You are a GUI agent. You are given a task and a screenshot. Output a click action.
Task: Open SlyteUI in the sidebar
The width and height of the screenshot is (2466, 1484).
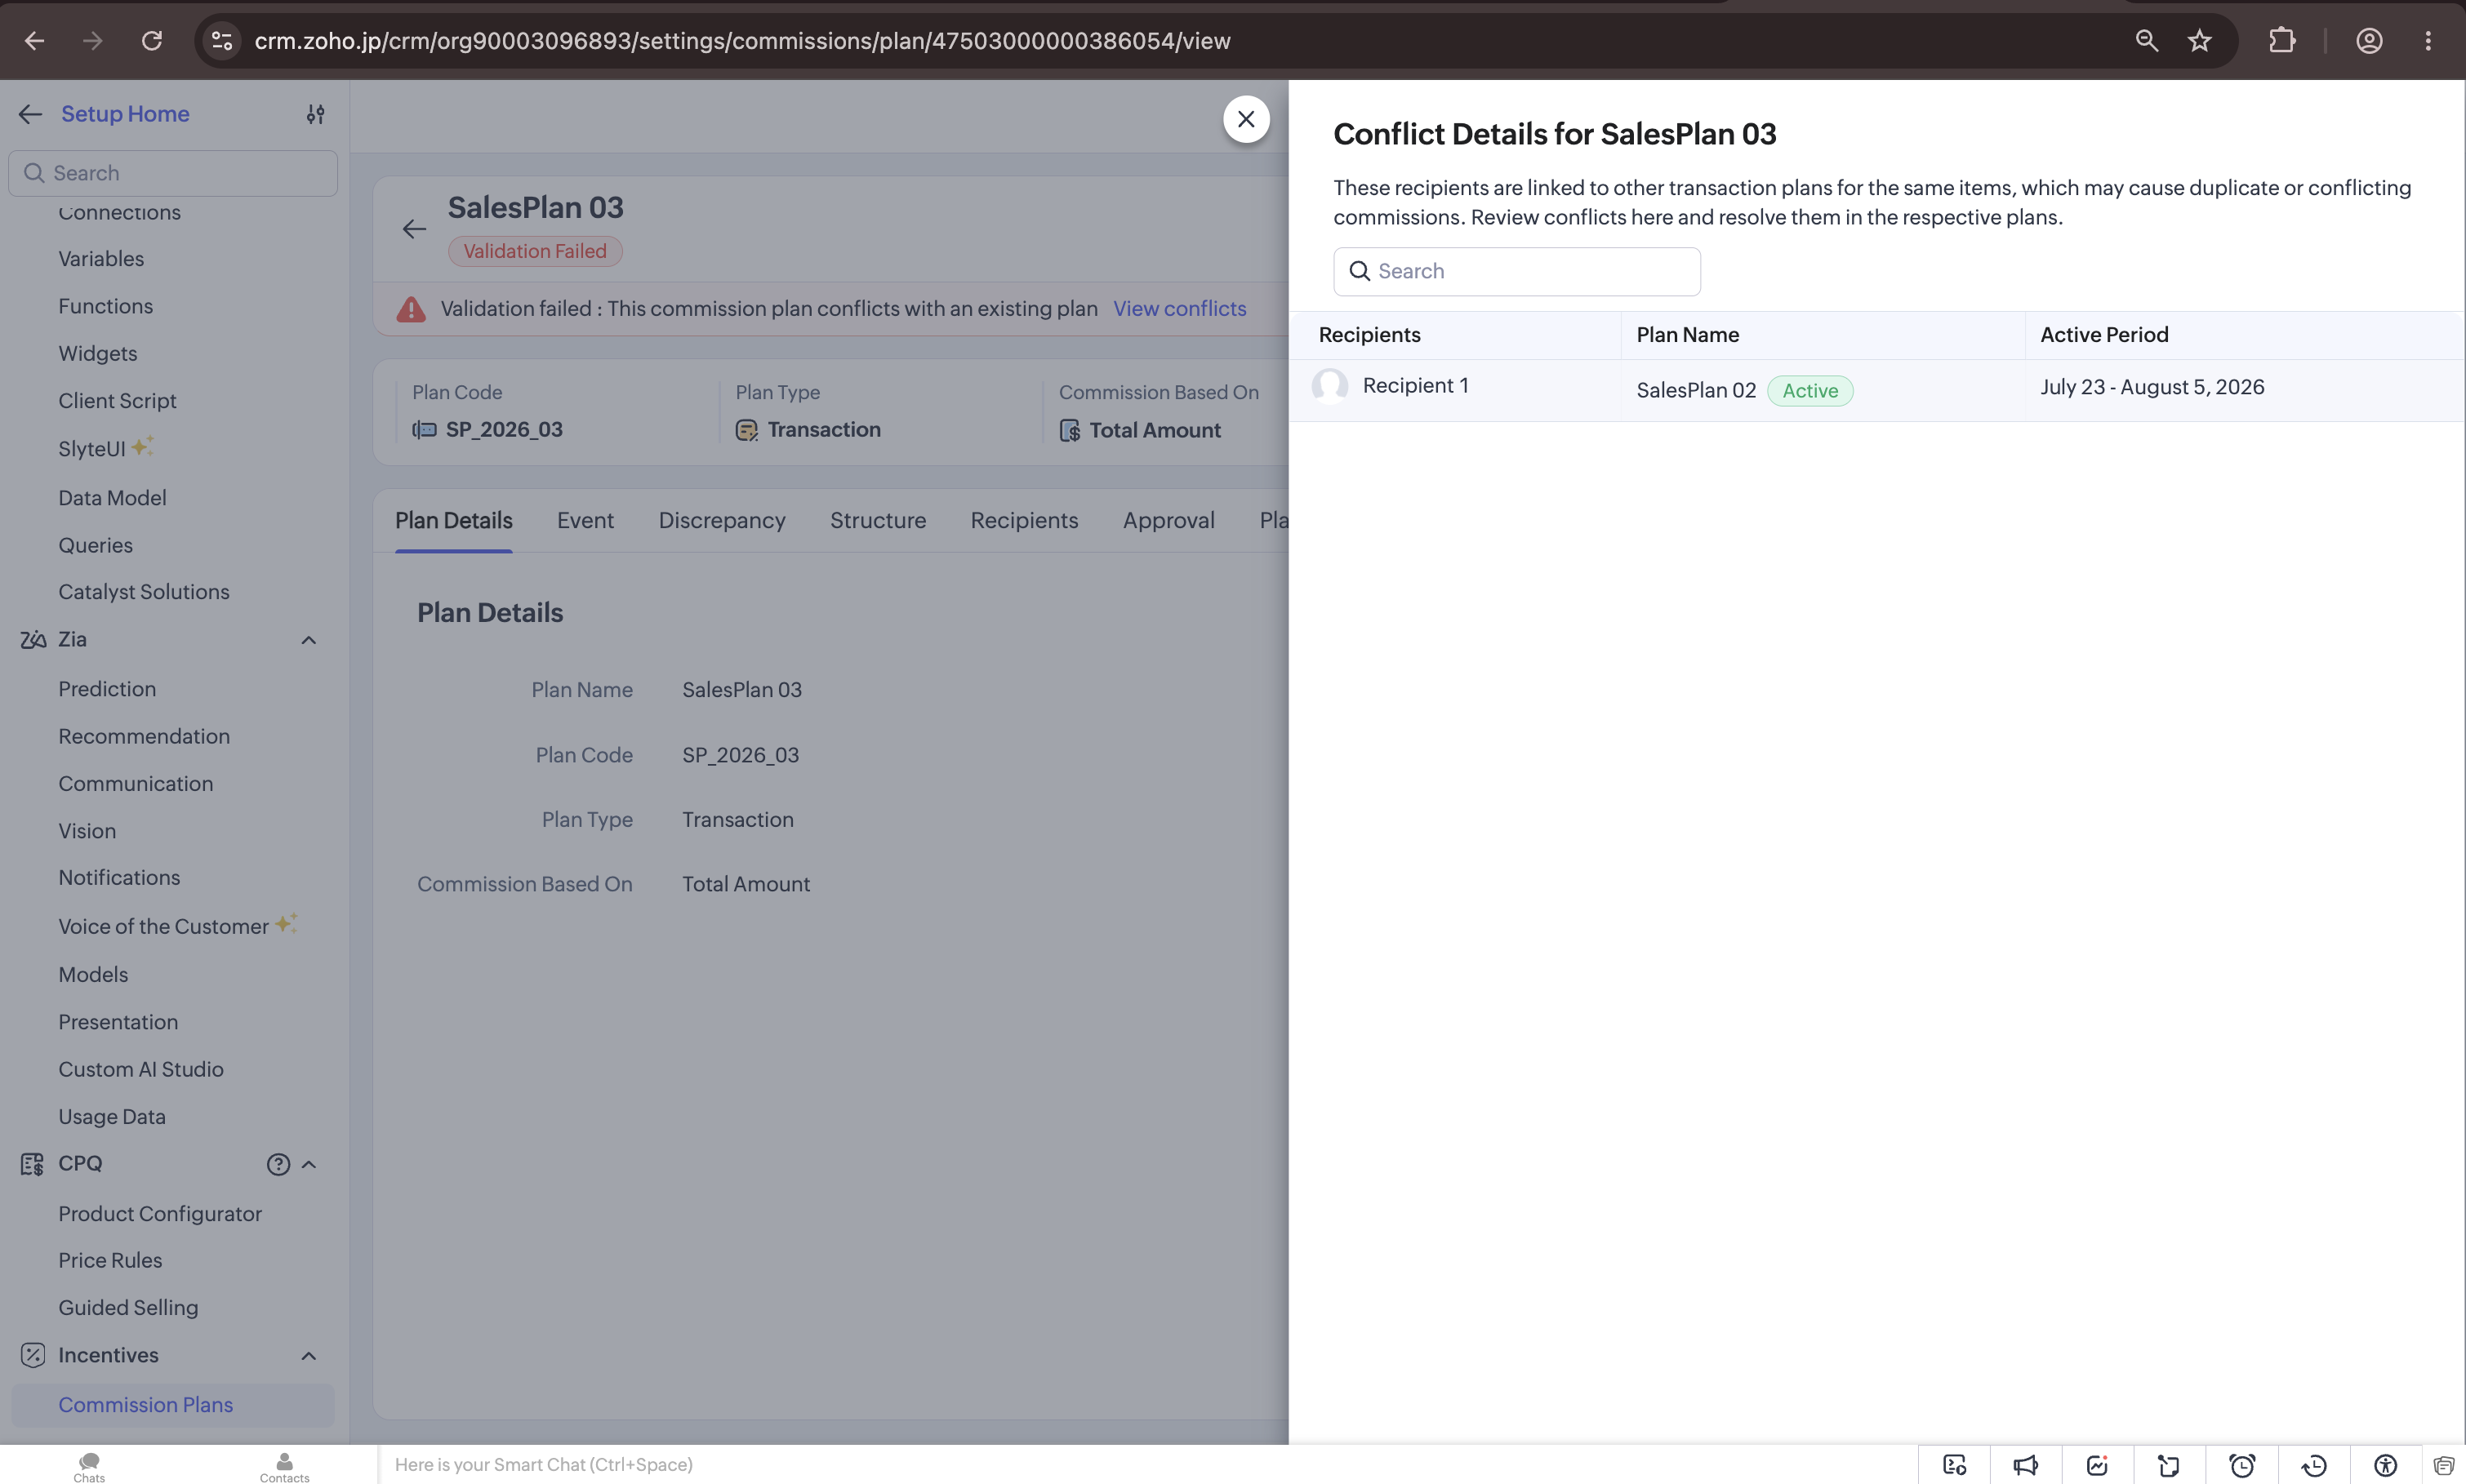92,449
